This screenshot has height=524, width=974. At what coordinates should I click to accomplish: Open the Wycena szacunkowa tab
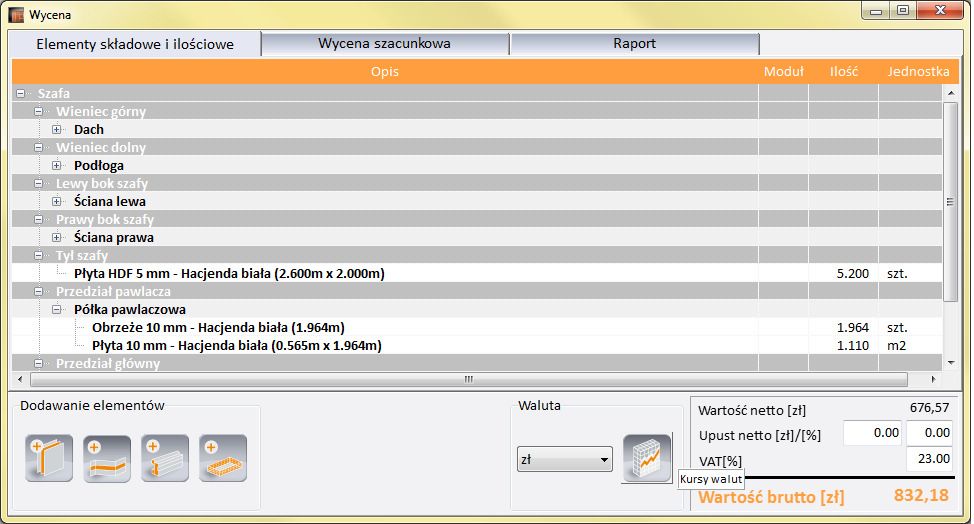tap(385, 43)
